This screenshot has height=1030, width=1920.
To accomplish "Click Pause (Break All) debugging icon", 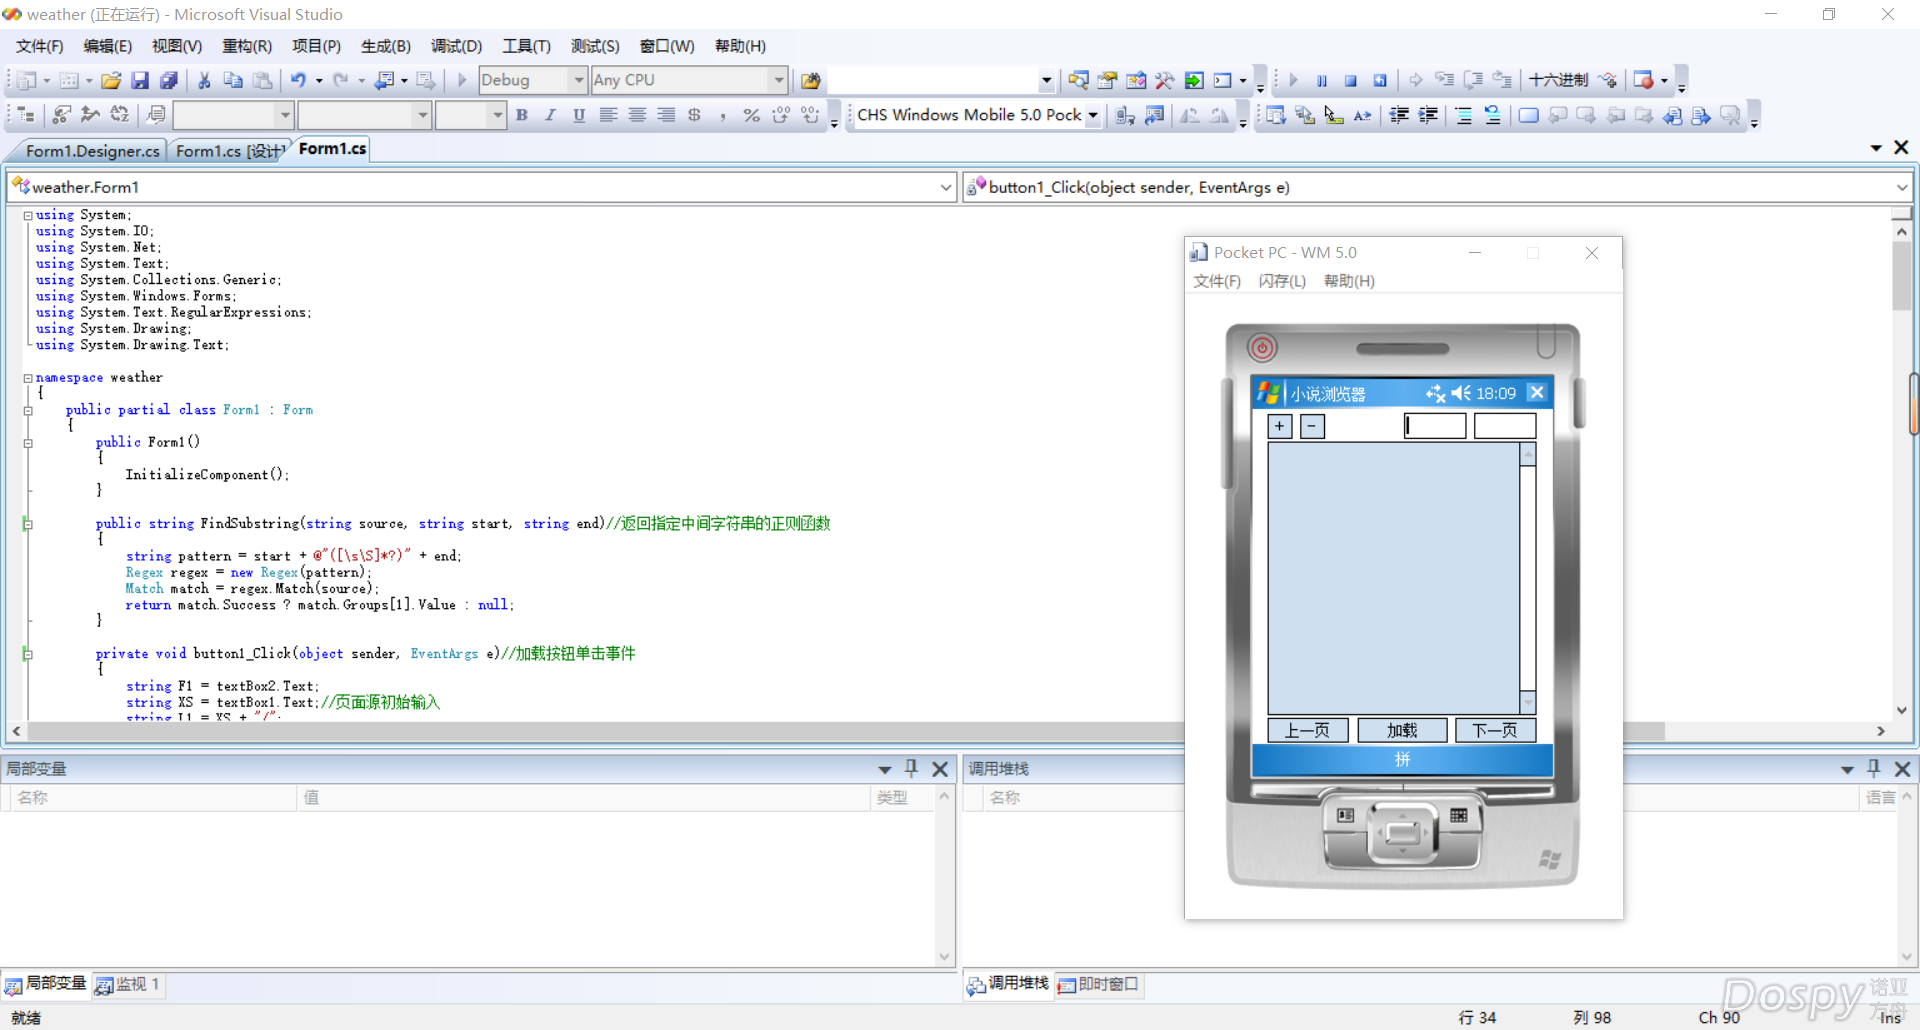I will tap(1322, 80).
